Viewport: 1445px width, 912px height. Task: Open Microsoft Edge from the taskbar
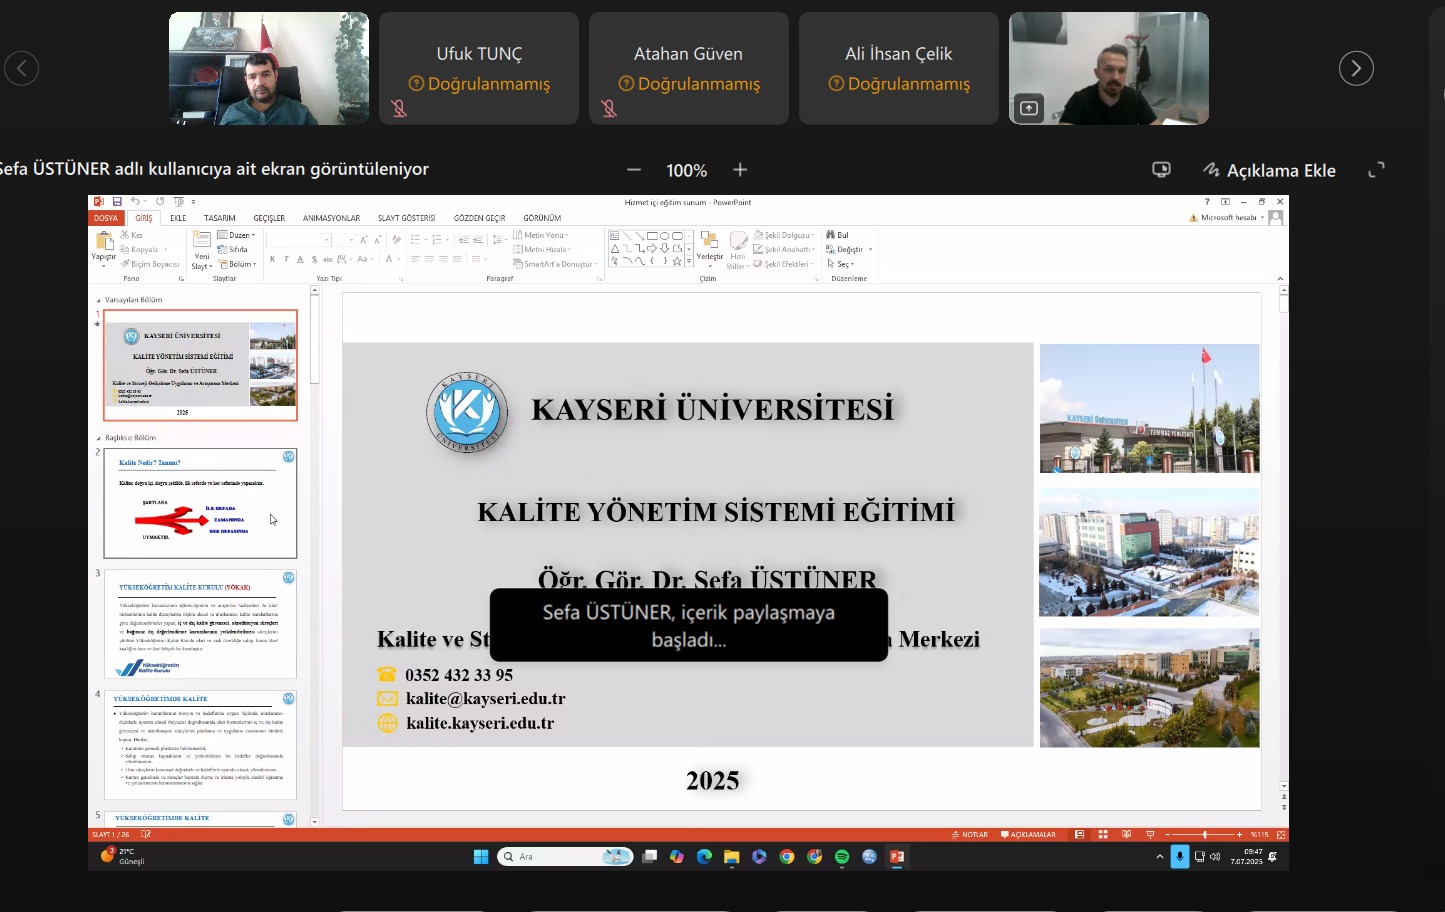tap(704, 857)
